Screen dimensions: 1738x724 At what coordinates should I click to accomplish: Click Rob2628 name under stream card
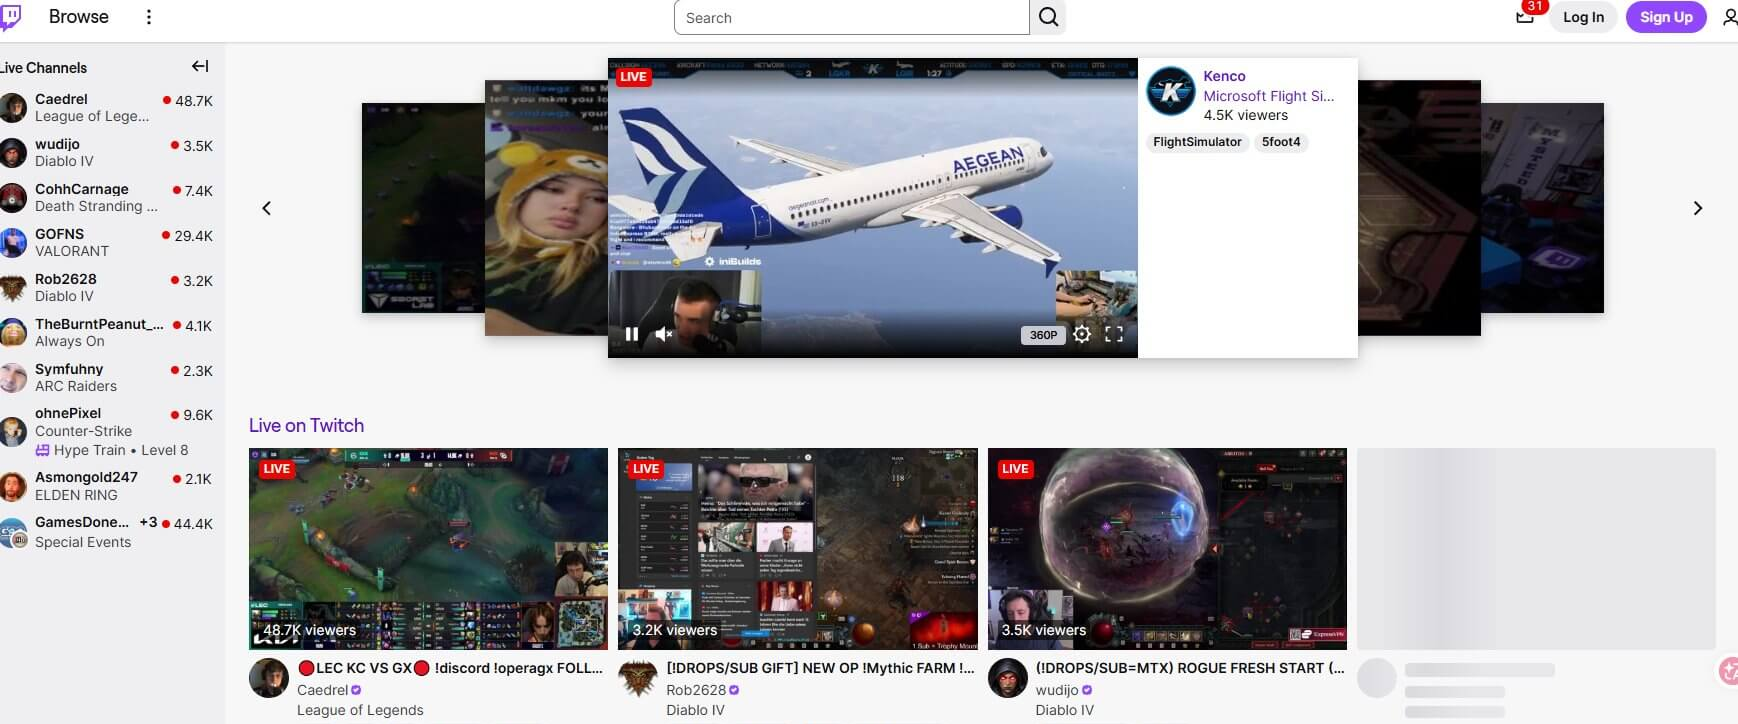pyautogui.click(x=696, y=690)
